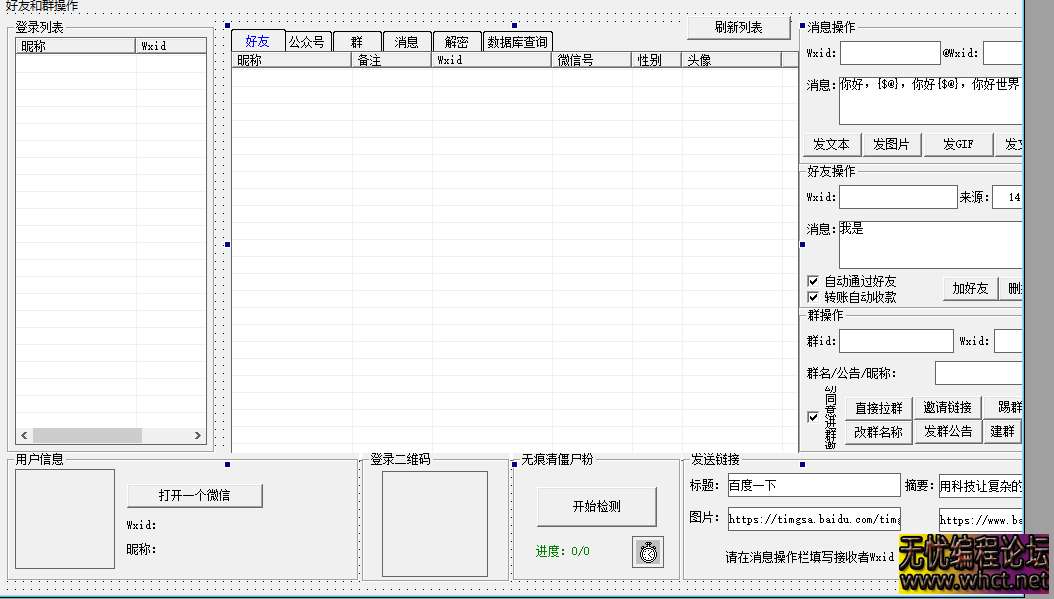
Task: Click the stopwatch icon next to 进度
Action: 648,551
